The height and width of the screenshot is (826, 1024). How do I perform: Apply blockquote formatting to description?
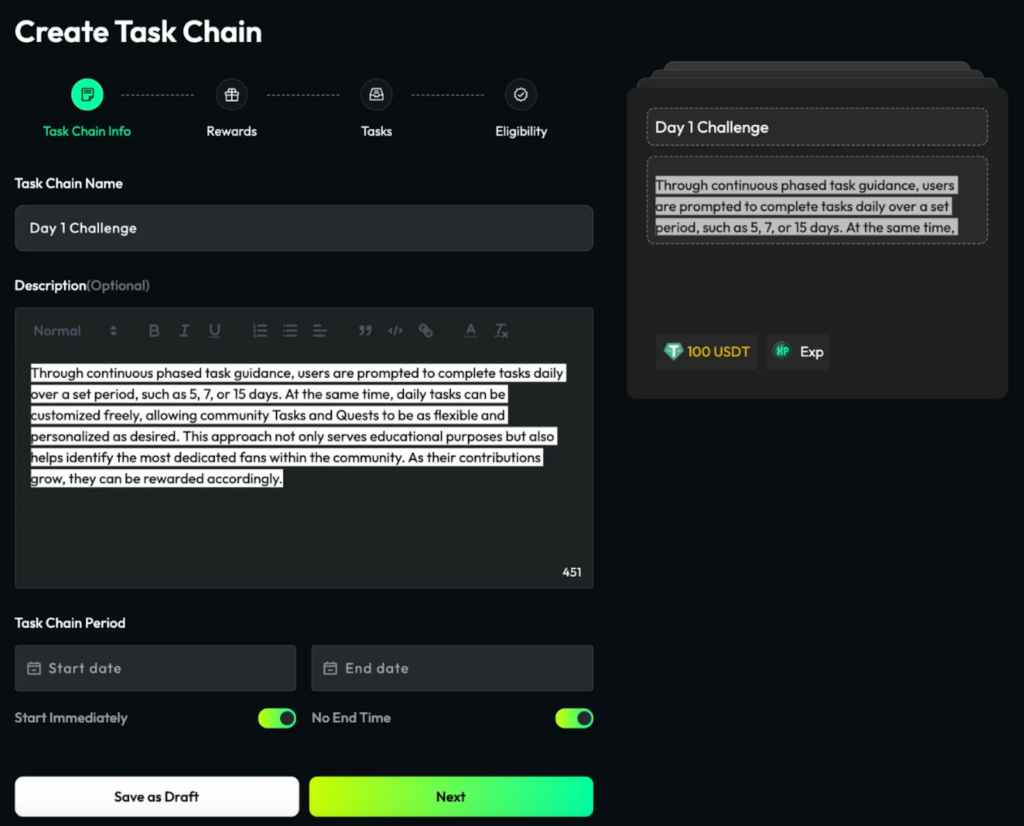[x=365, y=331]
